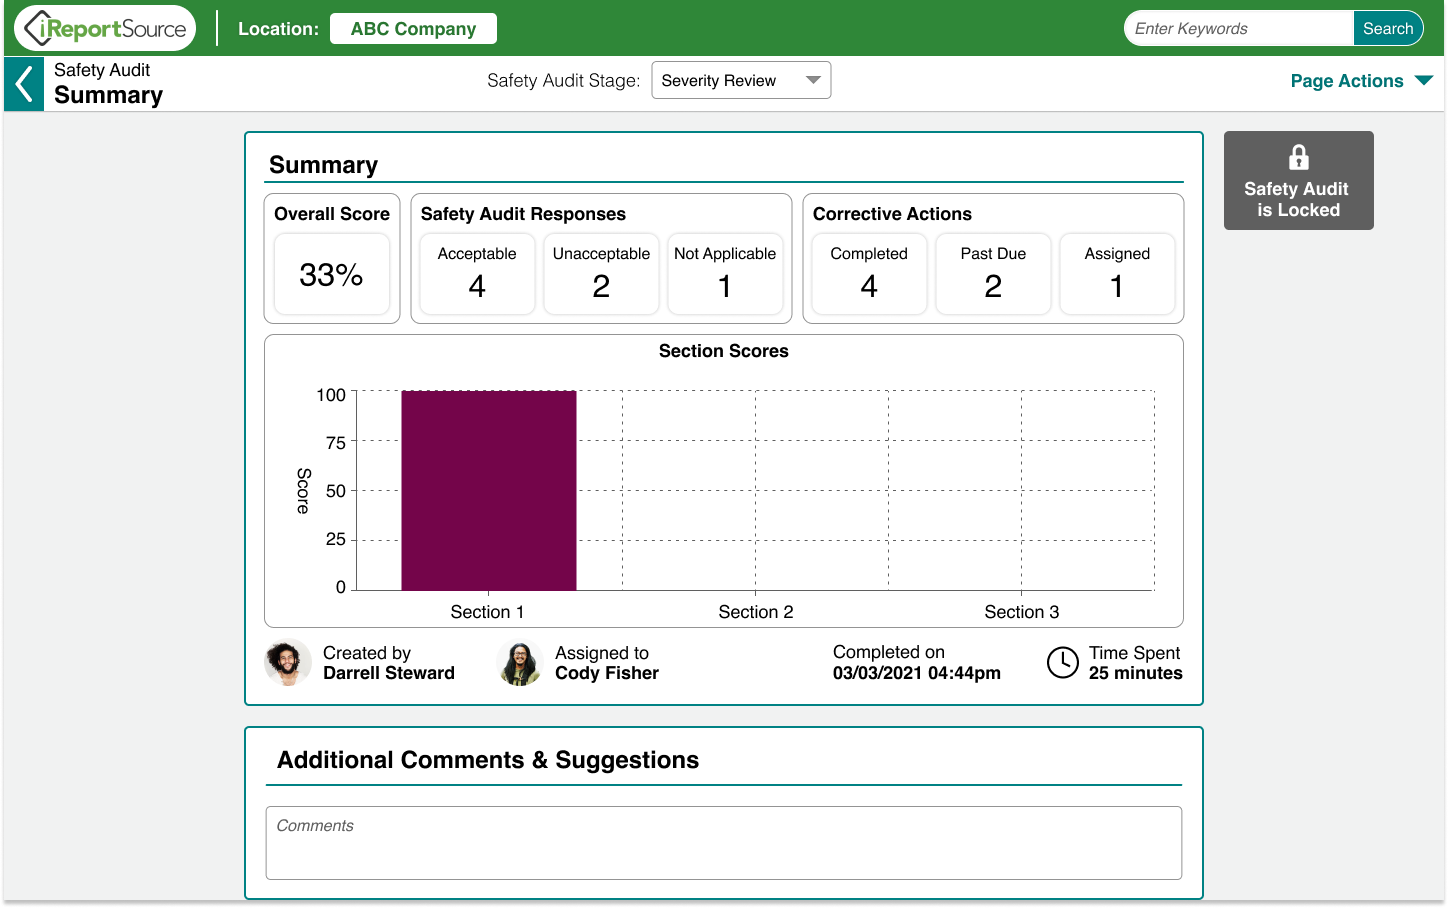Click the Overall Score heading
Viewport: 1448px width, 908px height.
coord(332,214)
